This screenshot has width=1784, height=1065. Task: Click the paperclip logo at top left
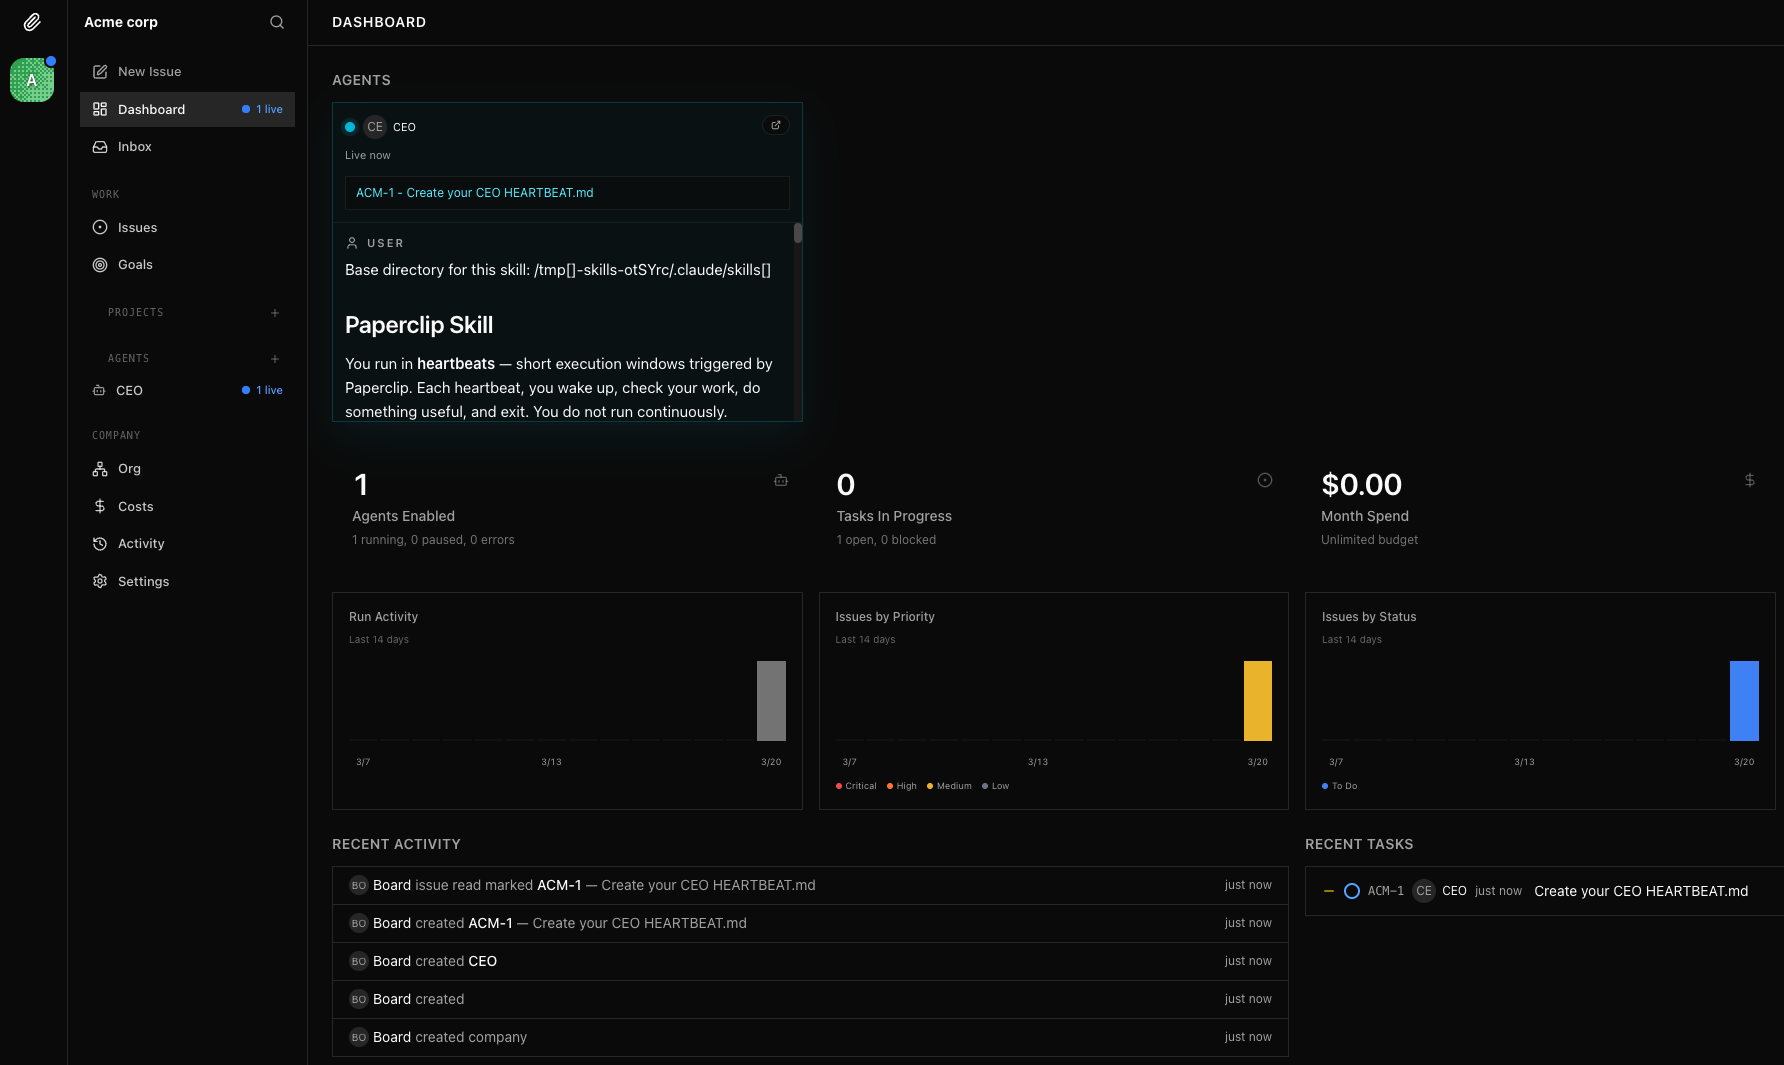[x=31, y=21]
